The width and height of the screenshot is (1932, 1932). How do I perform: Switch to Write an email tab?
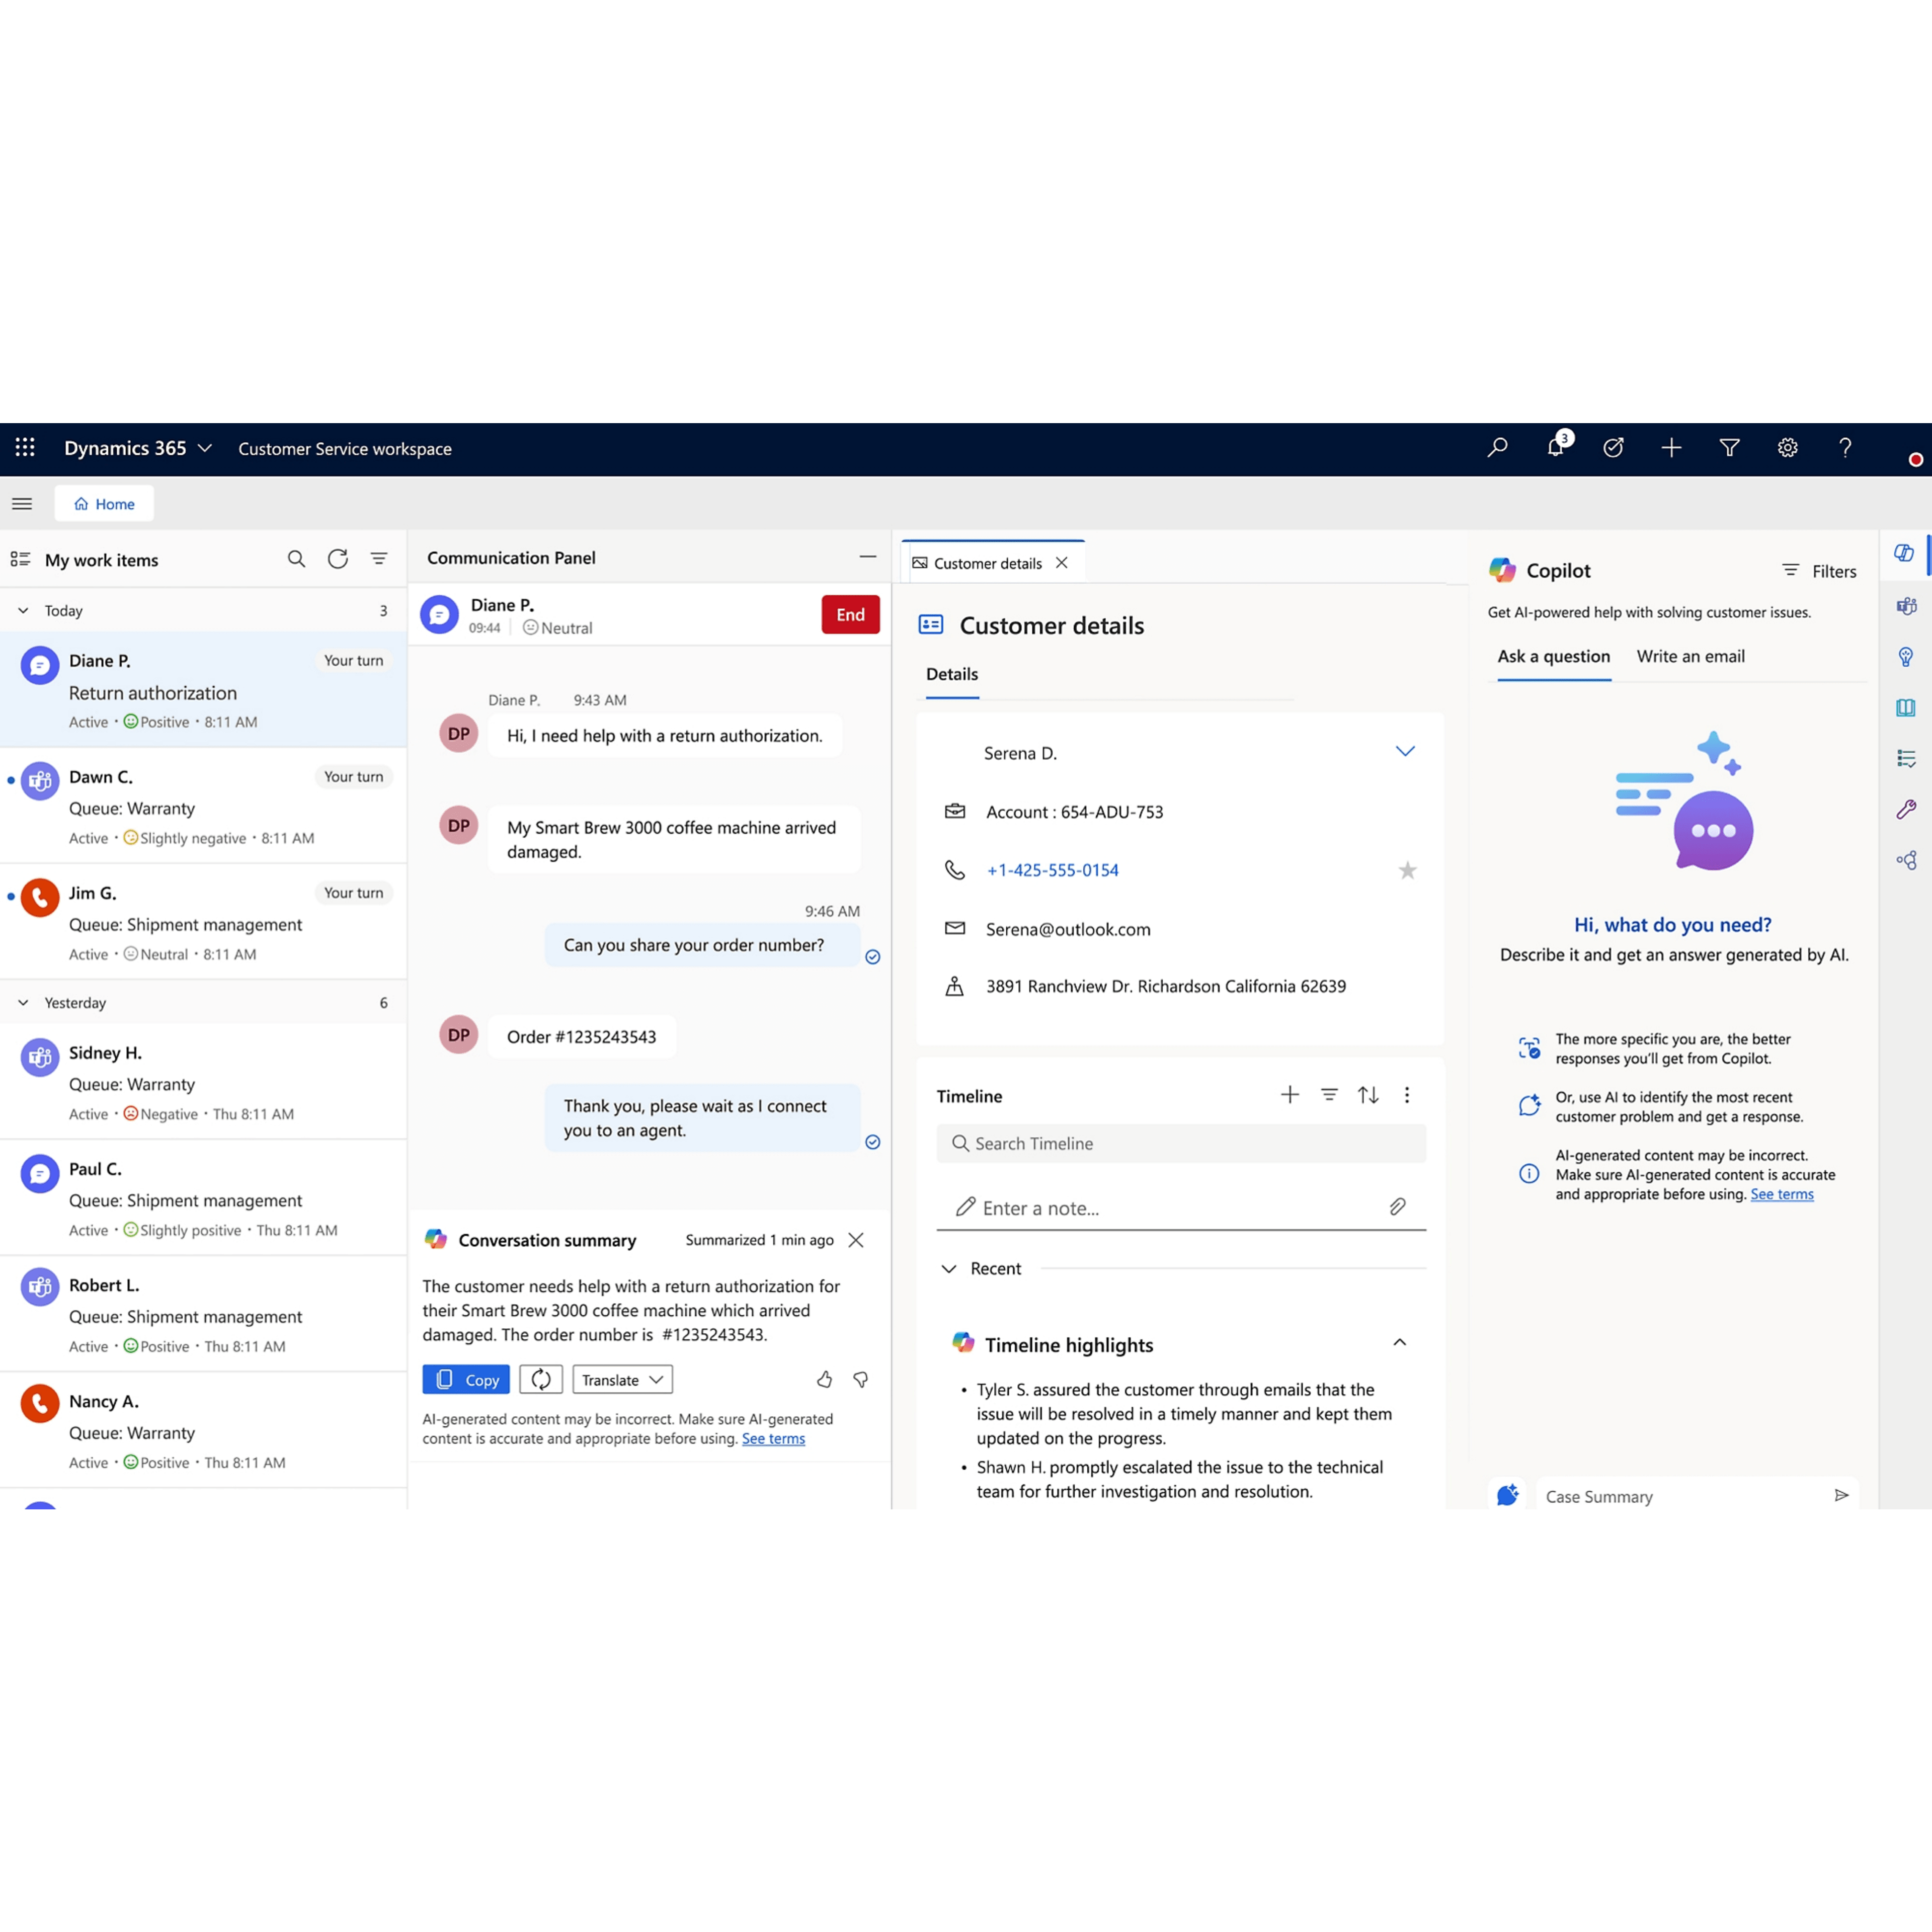pyautogui.click(x=1690, y=657)
